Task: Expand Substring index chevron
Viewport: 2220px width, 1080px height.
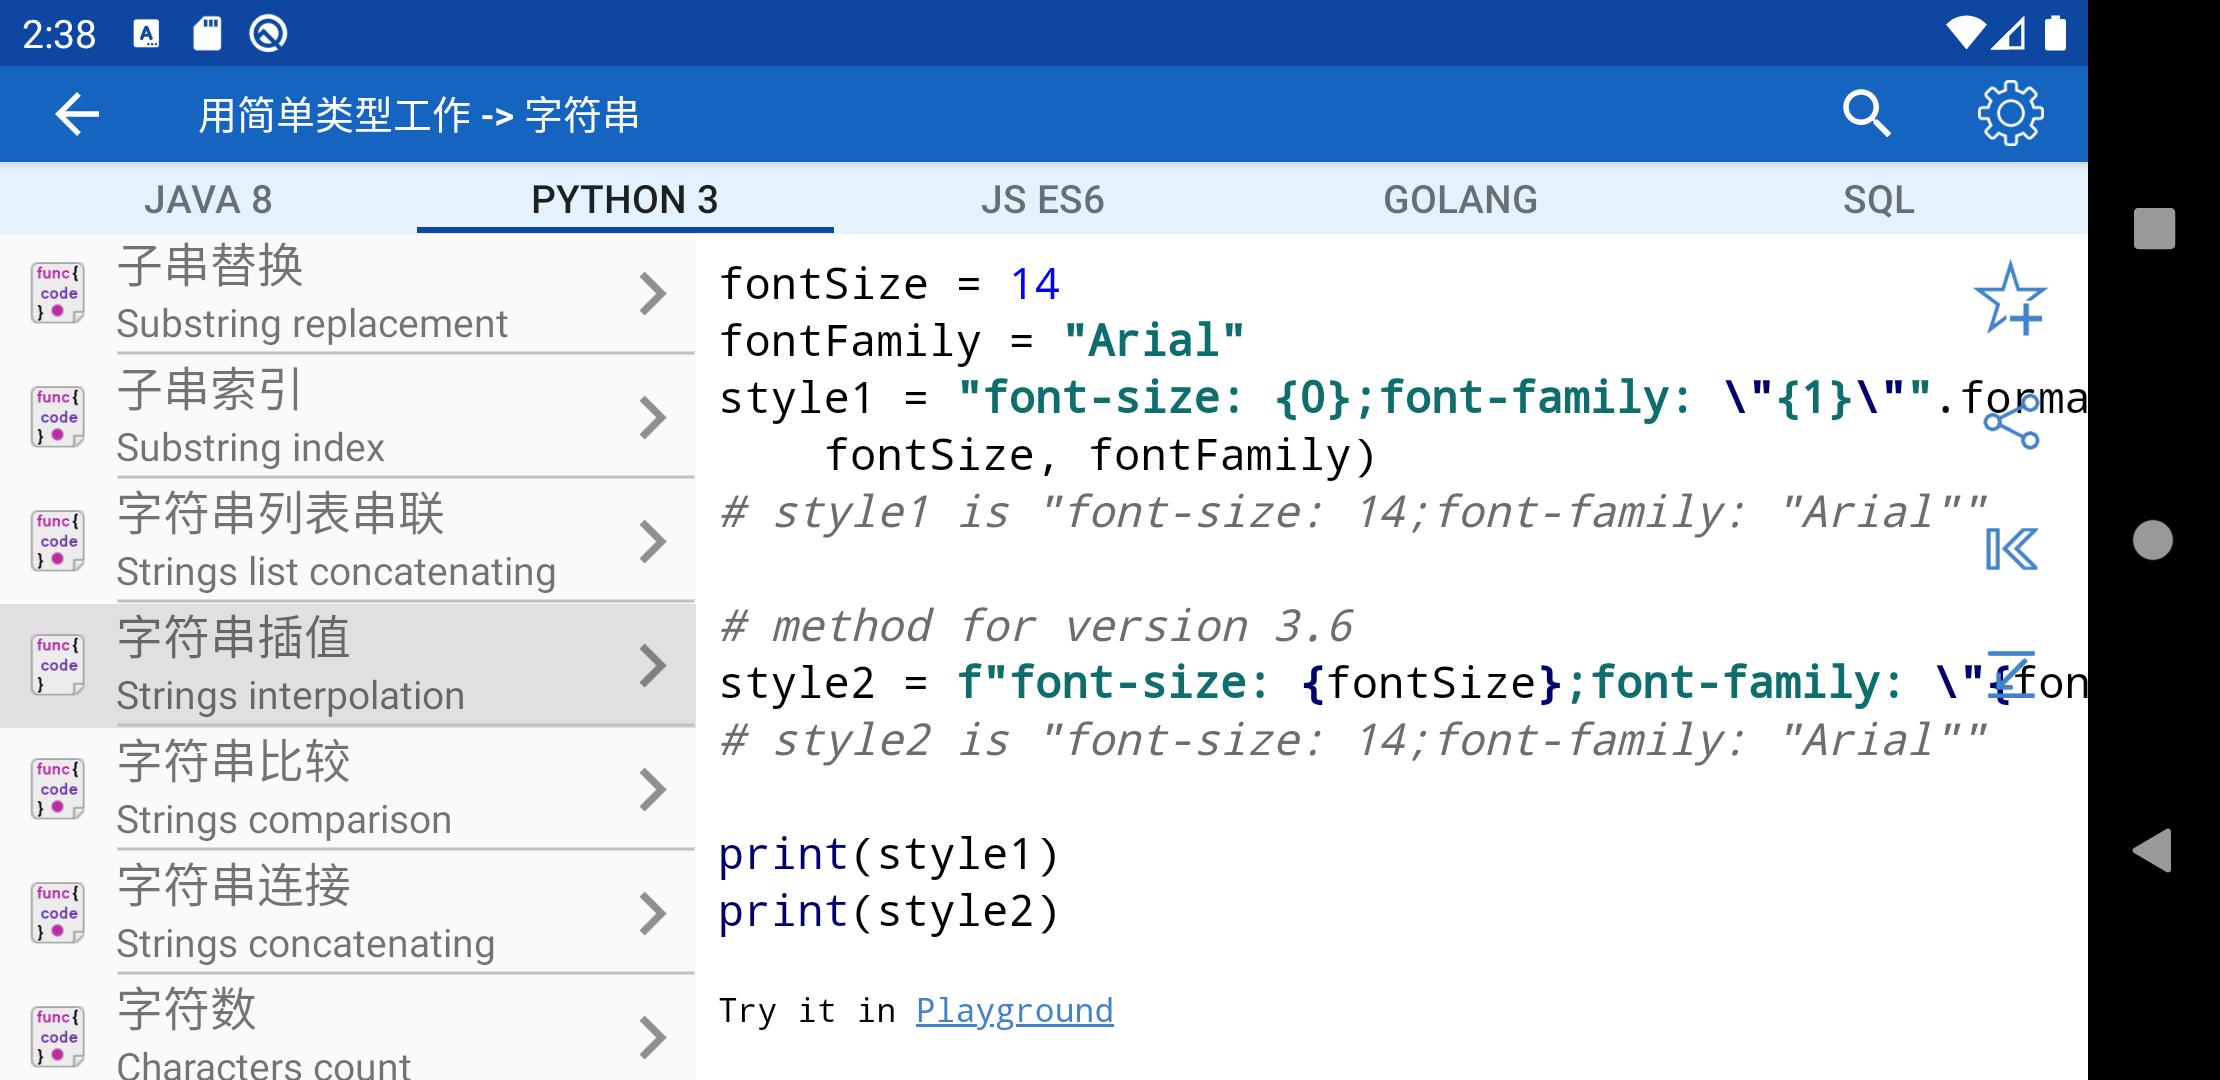Action: point(652,418)
